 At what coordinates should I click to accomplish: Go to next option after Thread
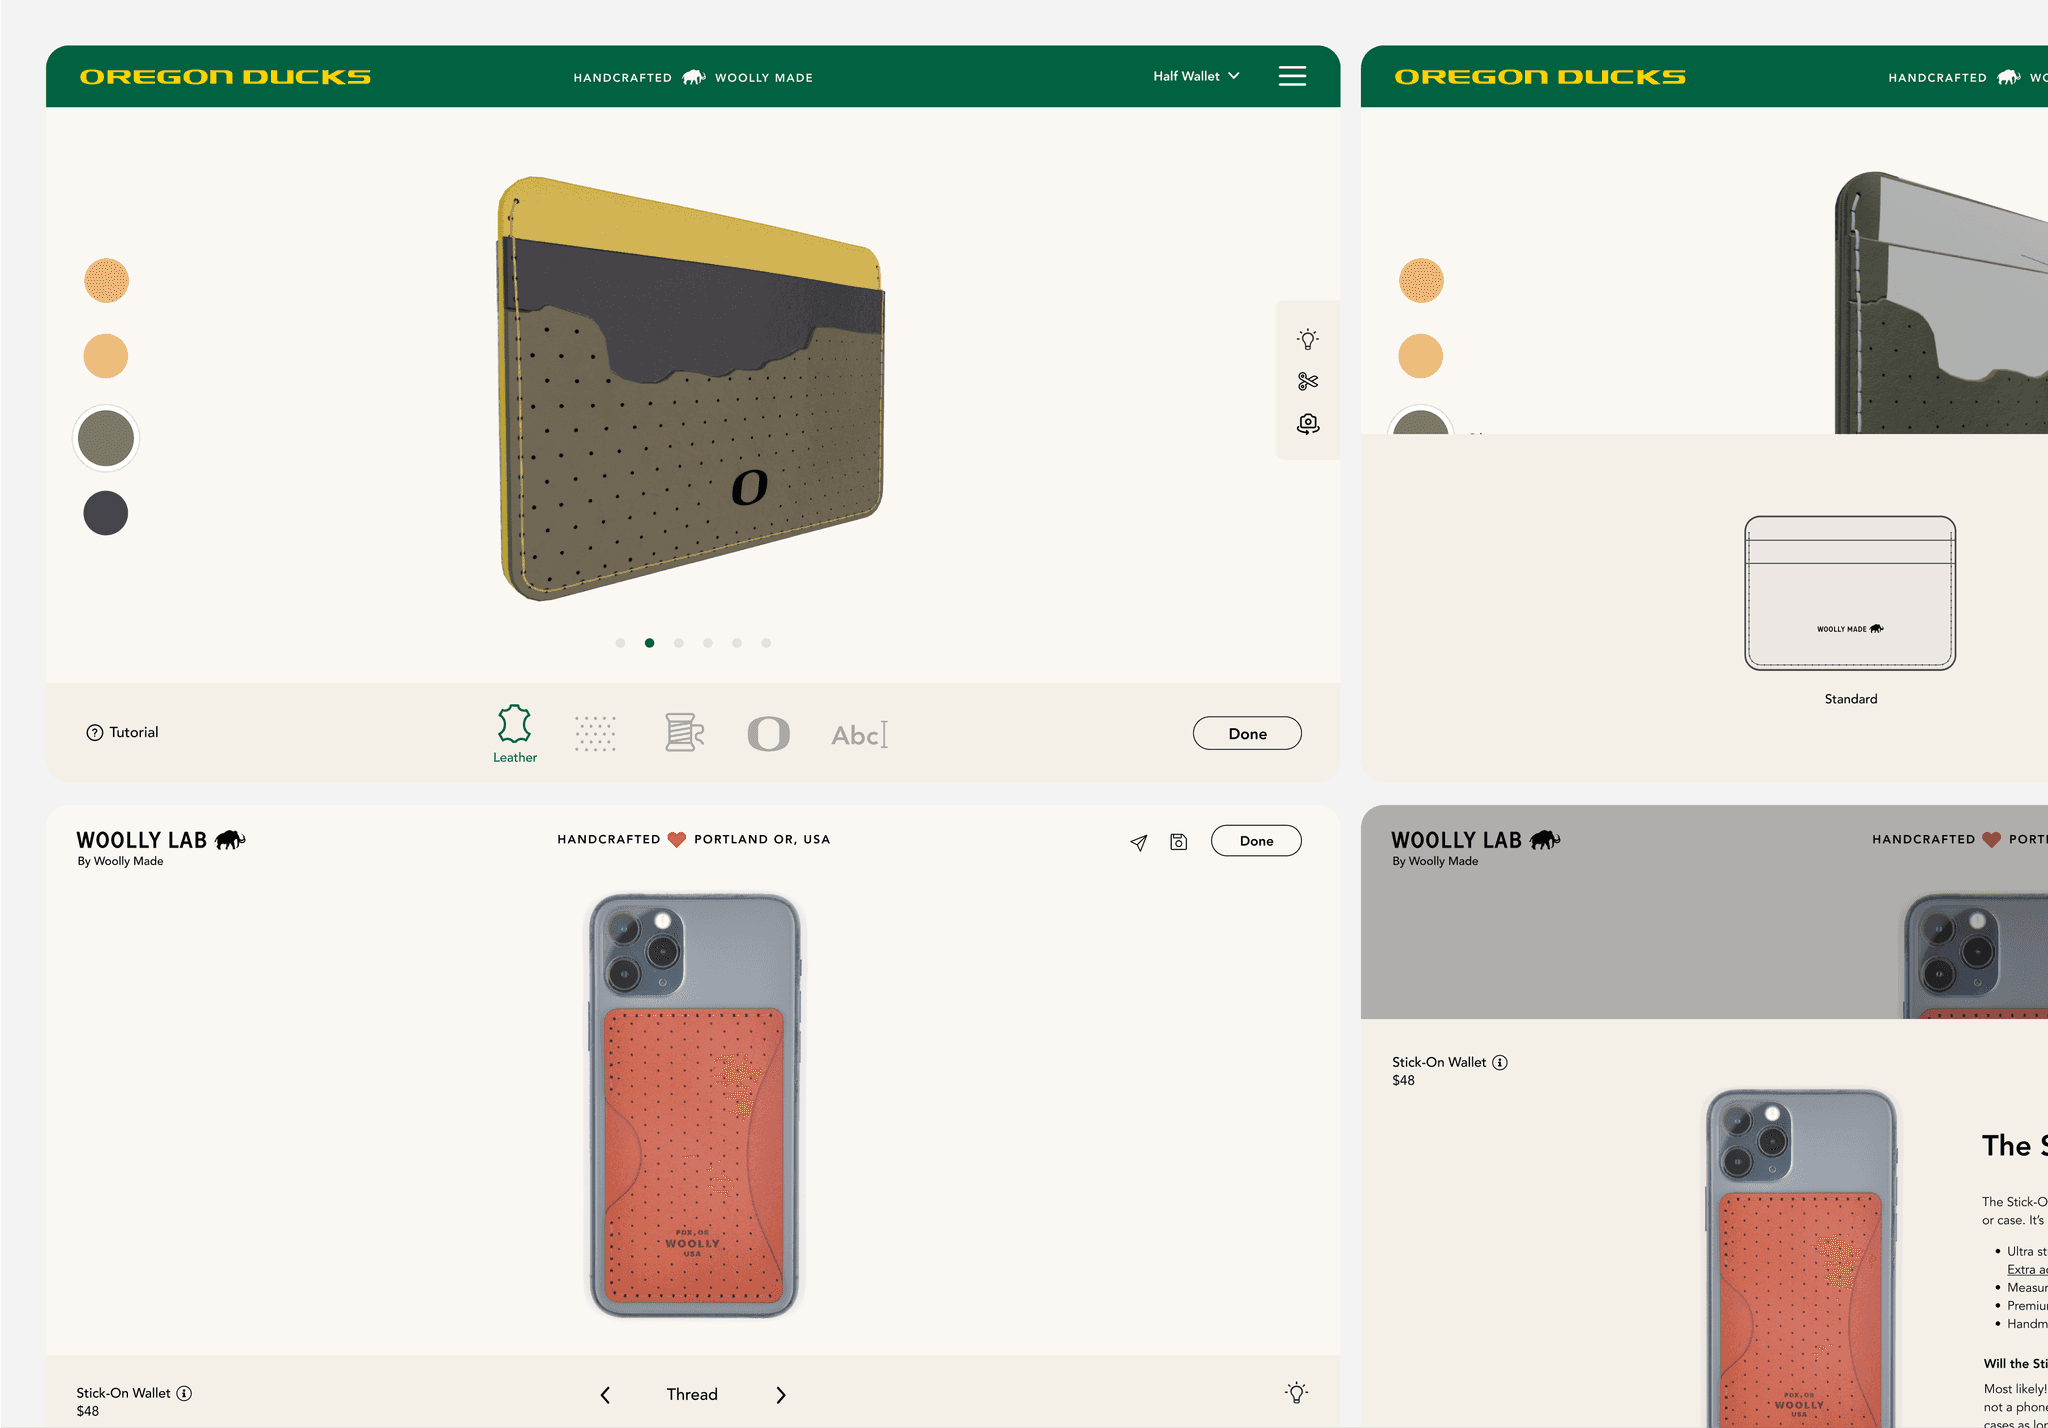[x=781, y=1395]
